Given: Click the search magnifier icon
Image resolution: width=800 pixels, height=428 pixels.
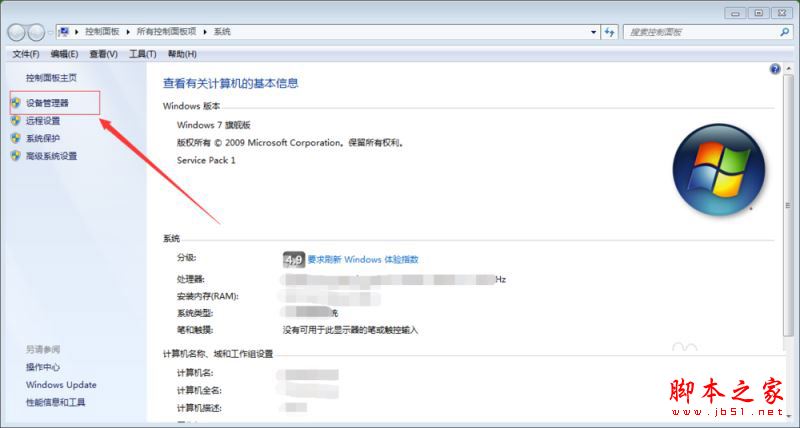Looking at the screenshot, I should (x=784, y=32).
